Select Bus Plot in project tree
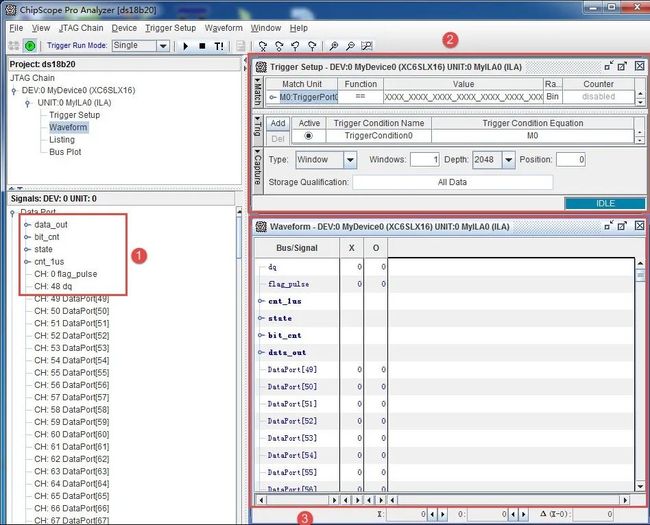 click(x=65, y=152)
